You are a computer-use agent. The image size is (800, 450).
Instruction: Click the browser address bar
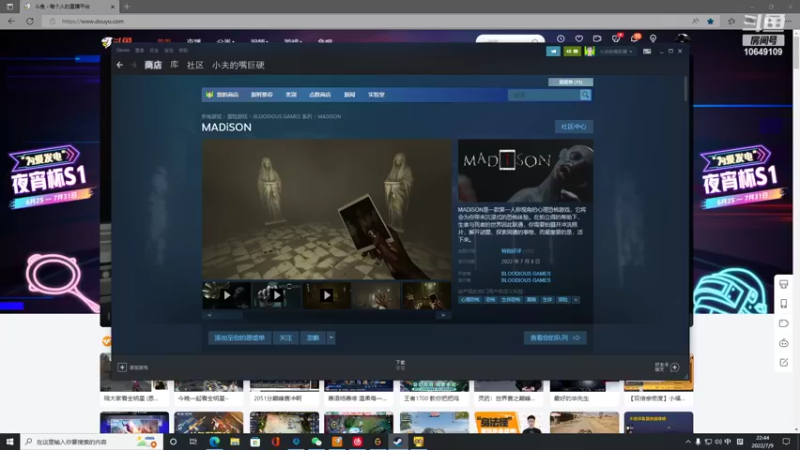pyautogui.click(x=367, y=21)
